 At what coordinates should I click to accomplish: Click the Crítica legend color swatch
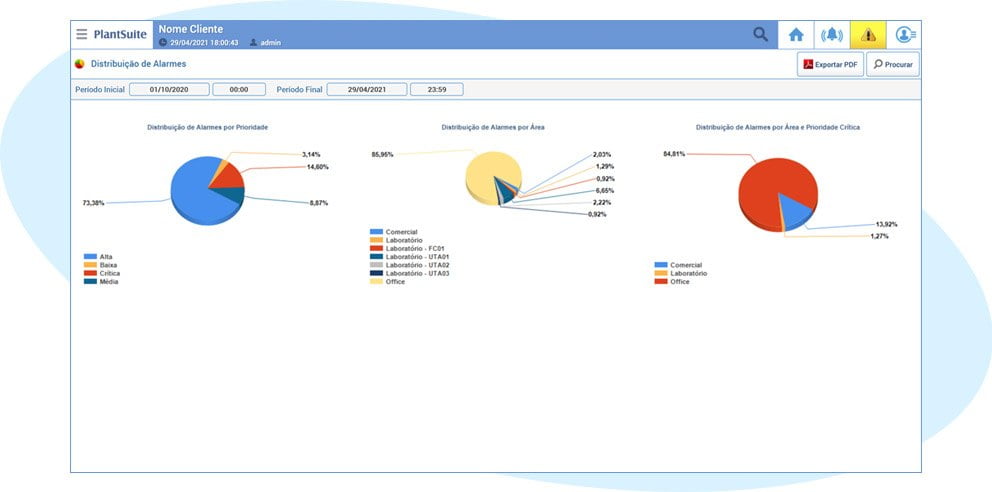90,273
